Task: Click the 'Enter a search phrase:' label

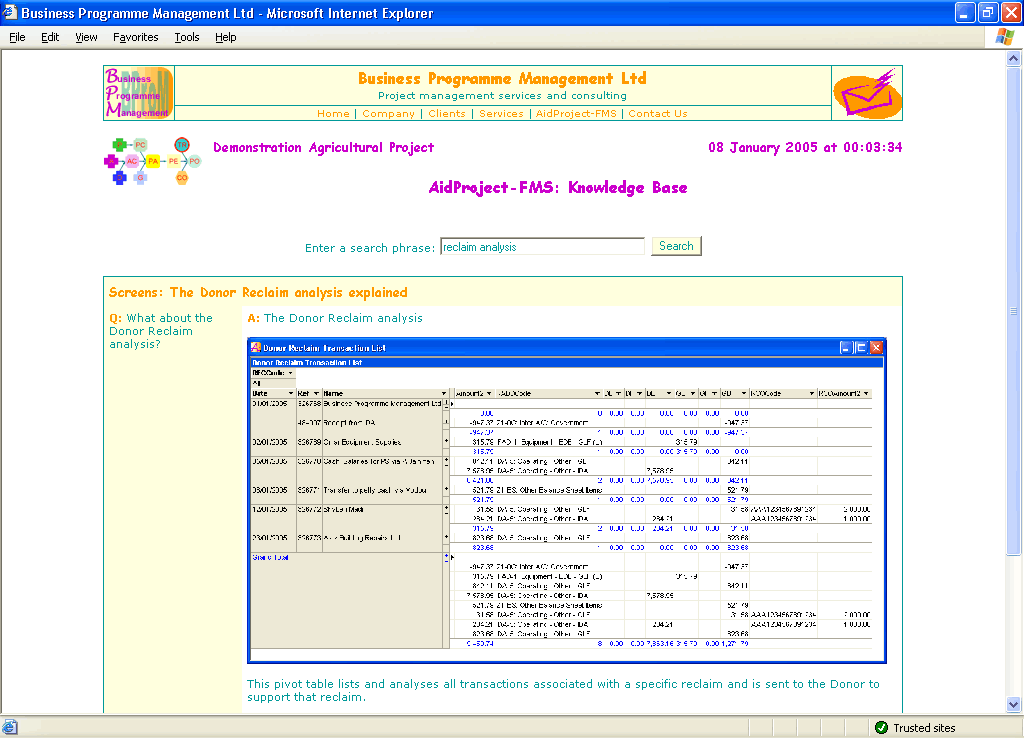Action: tap(370, 248)
